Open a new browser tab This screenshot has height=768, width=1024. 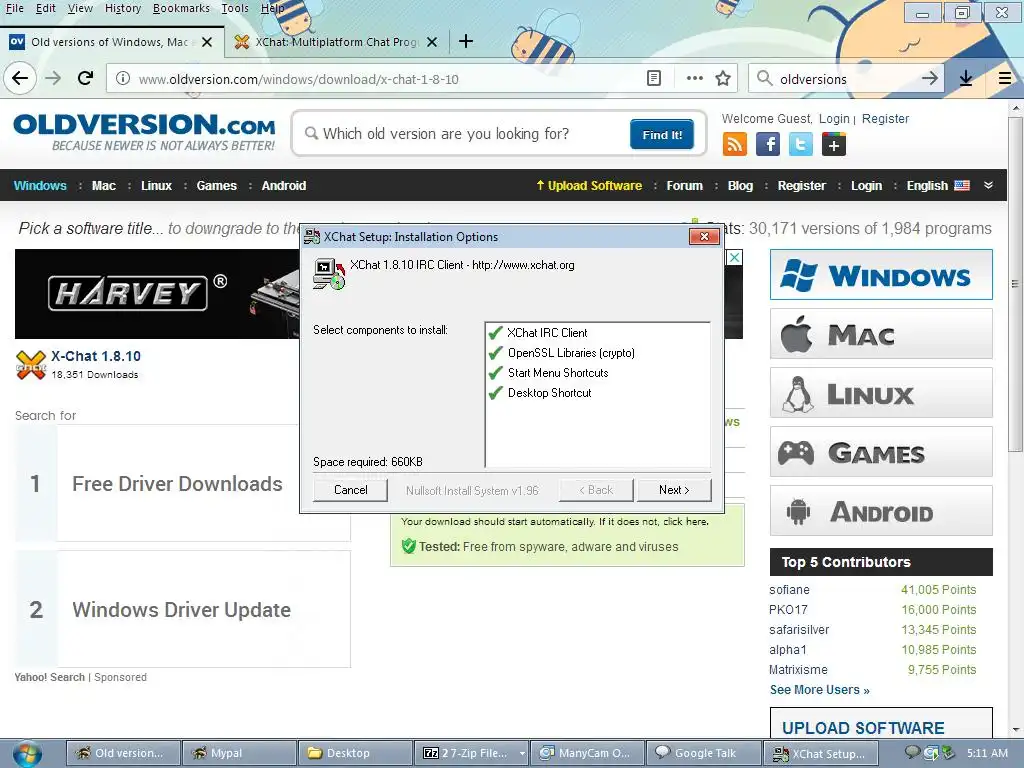coord(466,41)
